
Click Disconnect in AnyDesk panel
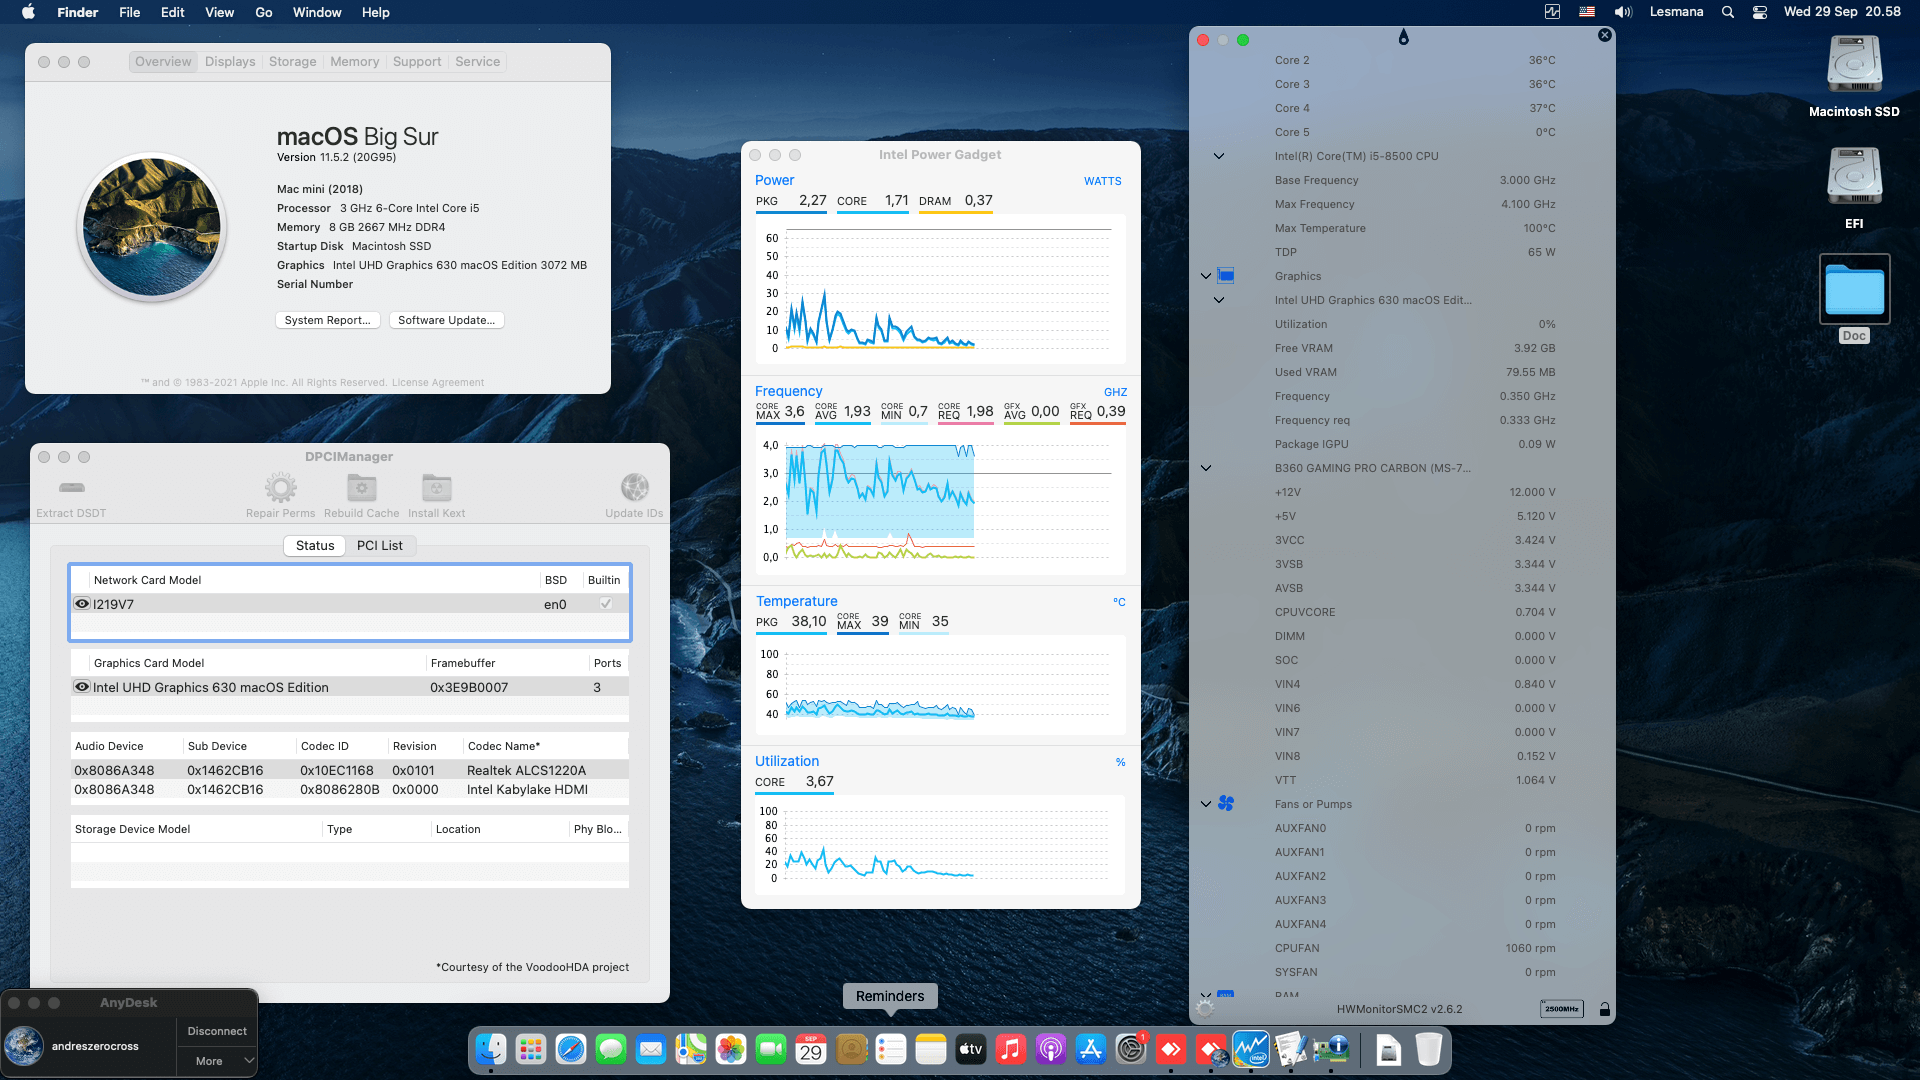tap(217, 1031)
